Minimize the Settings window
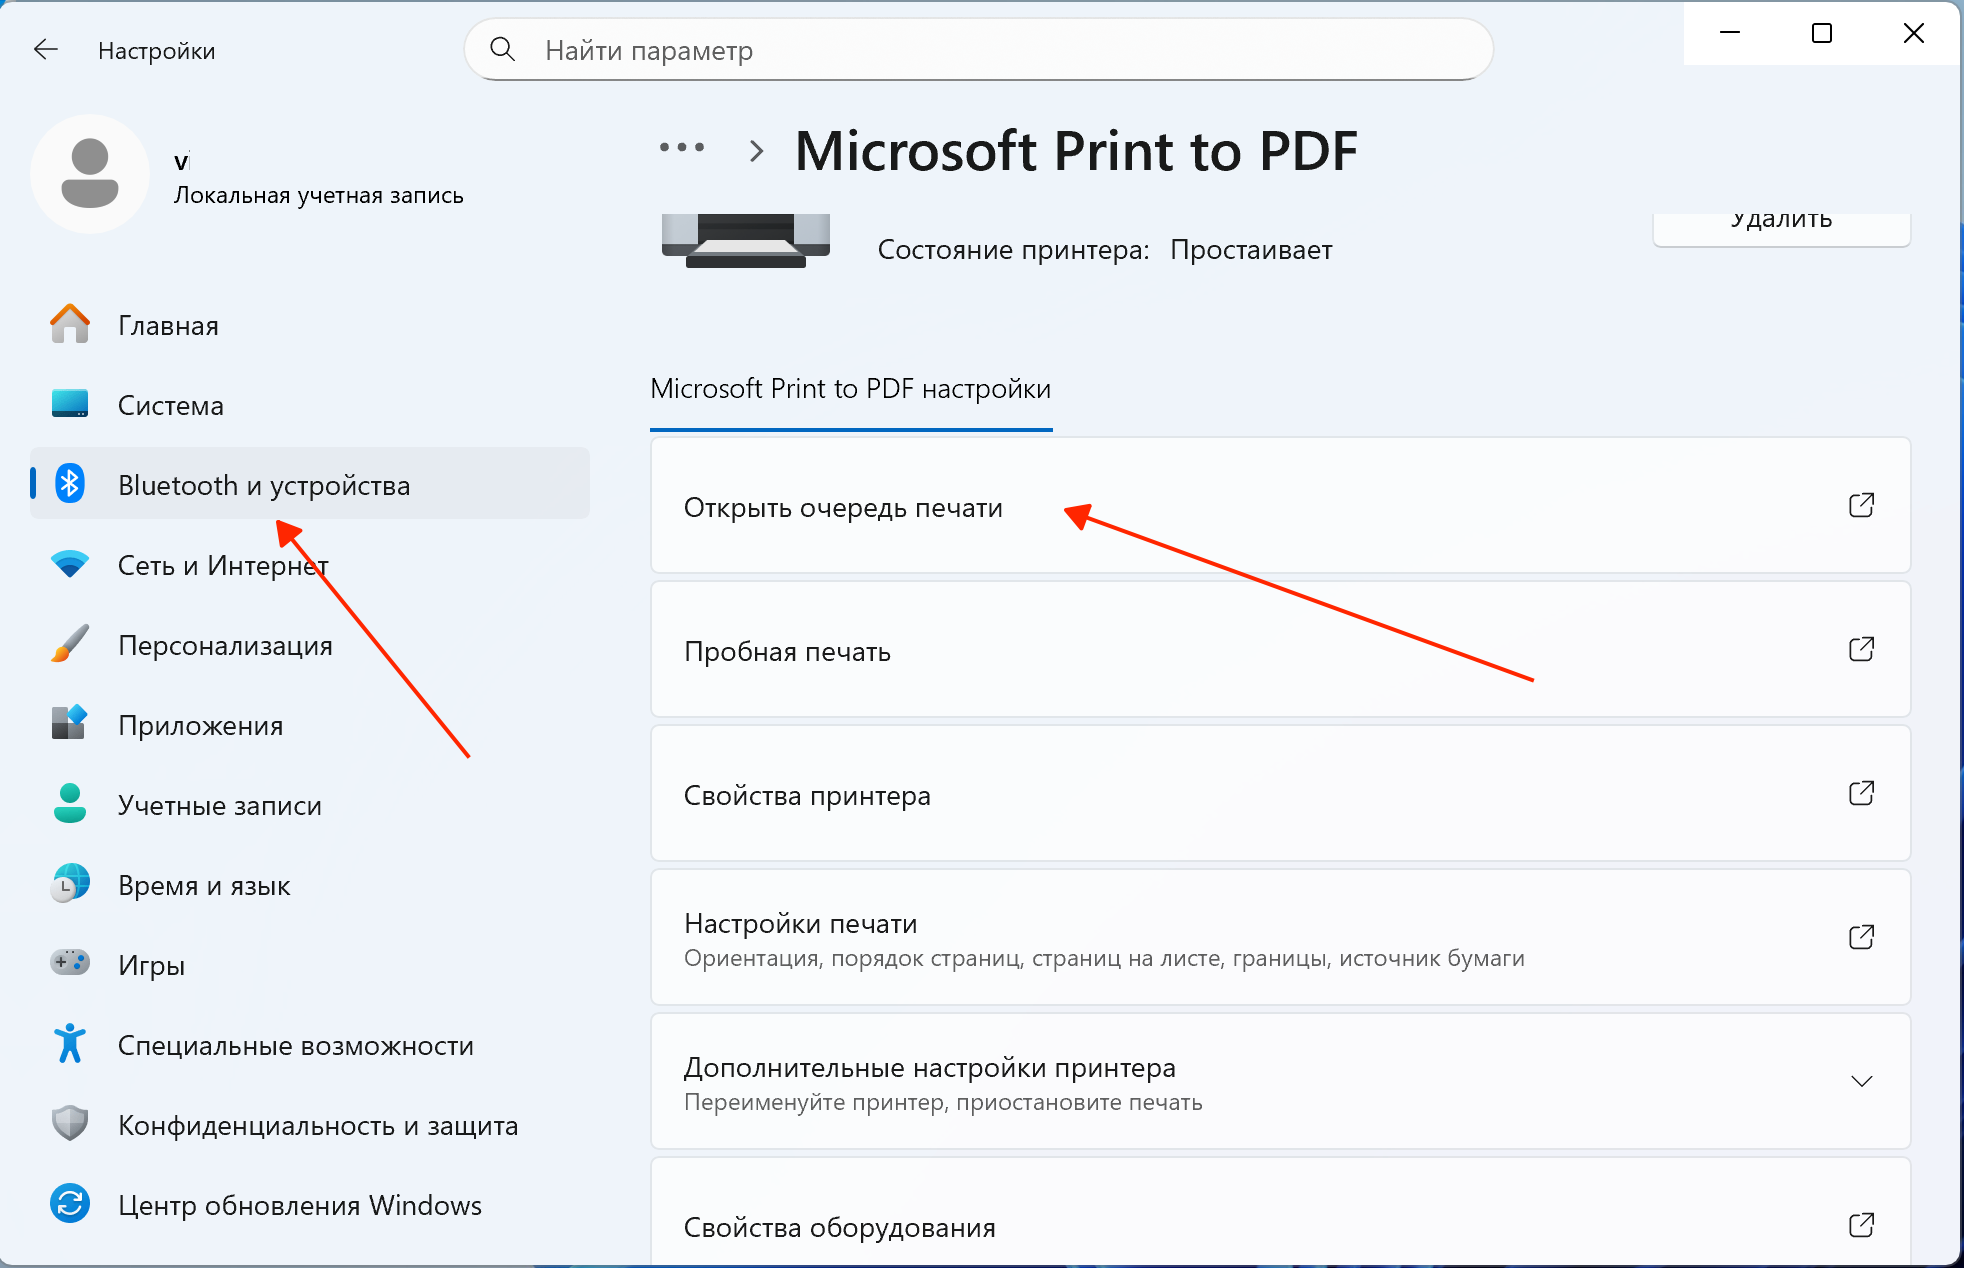1964x1268 pixels. (1730, 33)
